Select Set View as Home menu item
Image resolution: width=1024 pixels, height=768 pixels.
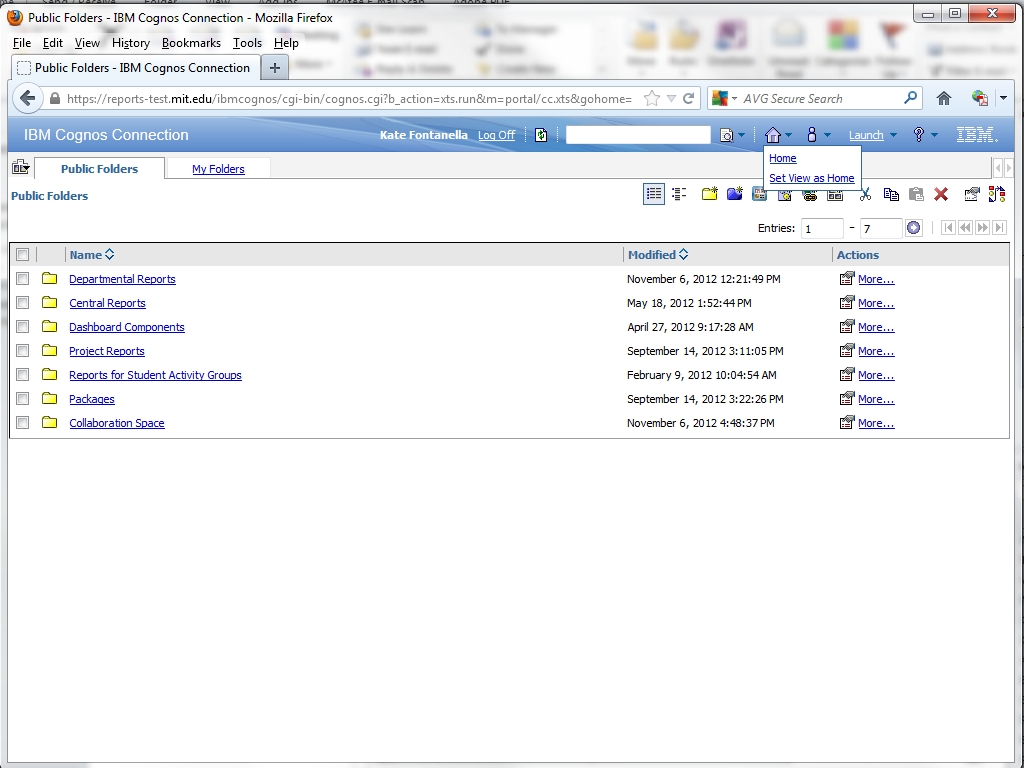(x=811, y=178)
